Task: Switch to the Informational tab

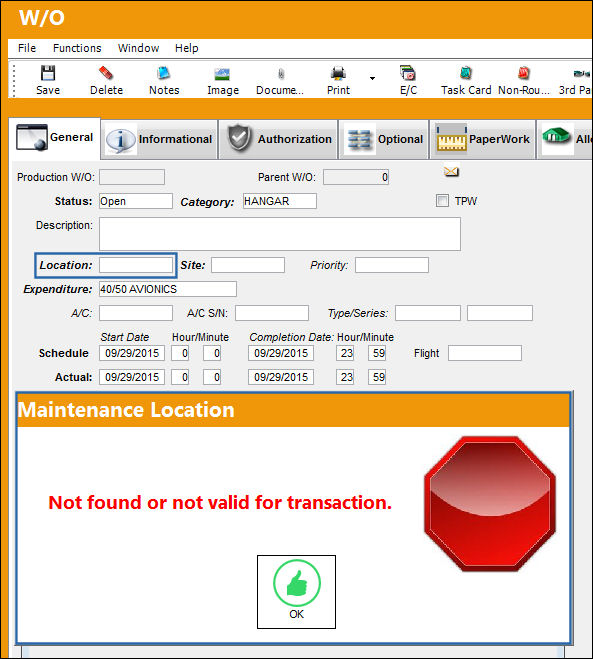Action: (160, 139)
